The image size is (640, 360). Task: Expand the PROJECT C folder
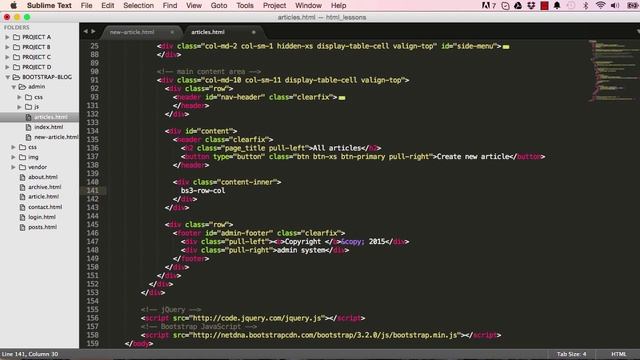coord(7,57)
